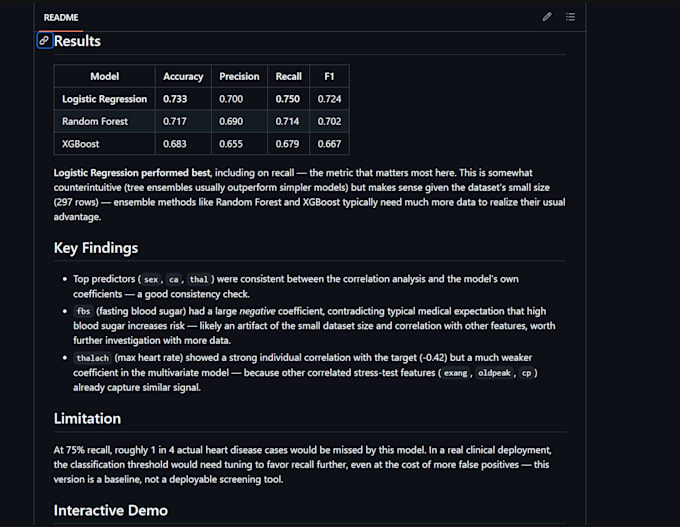680x527 pixels.
Task: Click the pencil icon to edit README
Action: (x=547, y=17)
